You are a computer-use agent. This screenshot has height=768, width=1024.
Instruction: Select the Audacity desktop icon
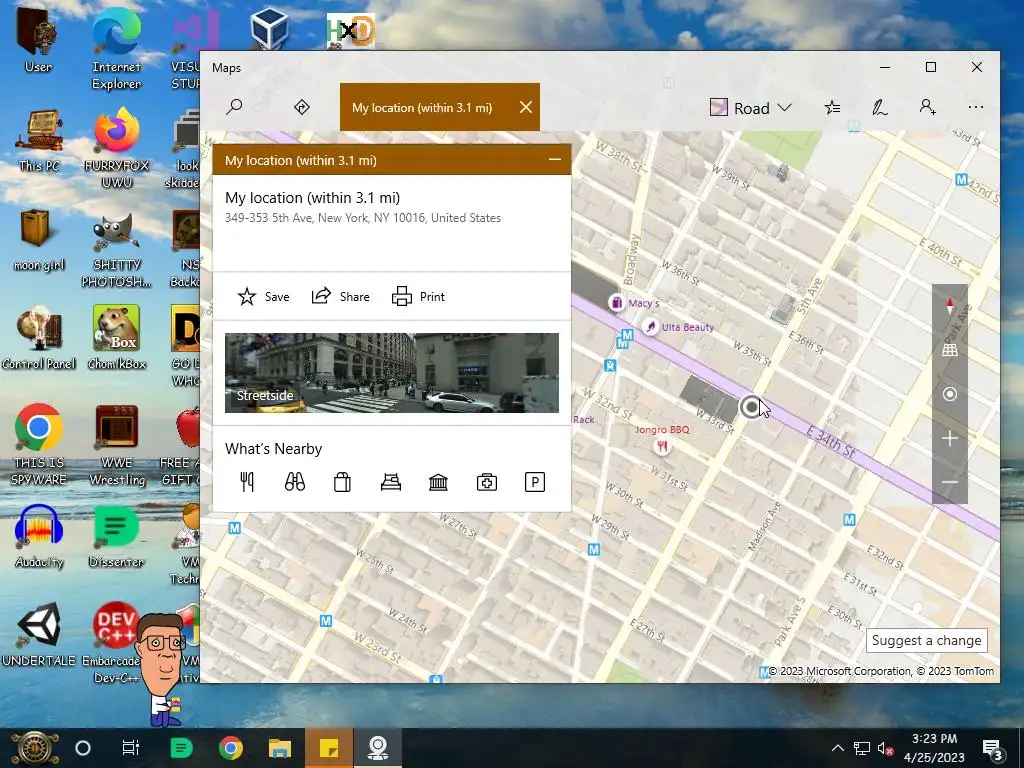(39, 536)
